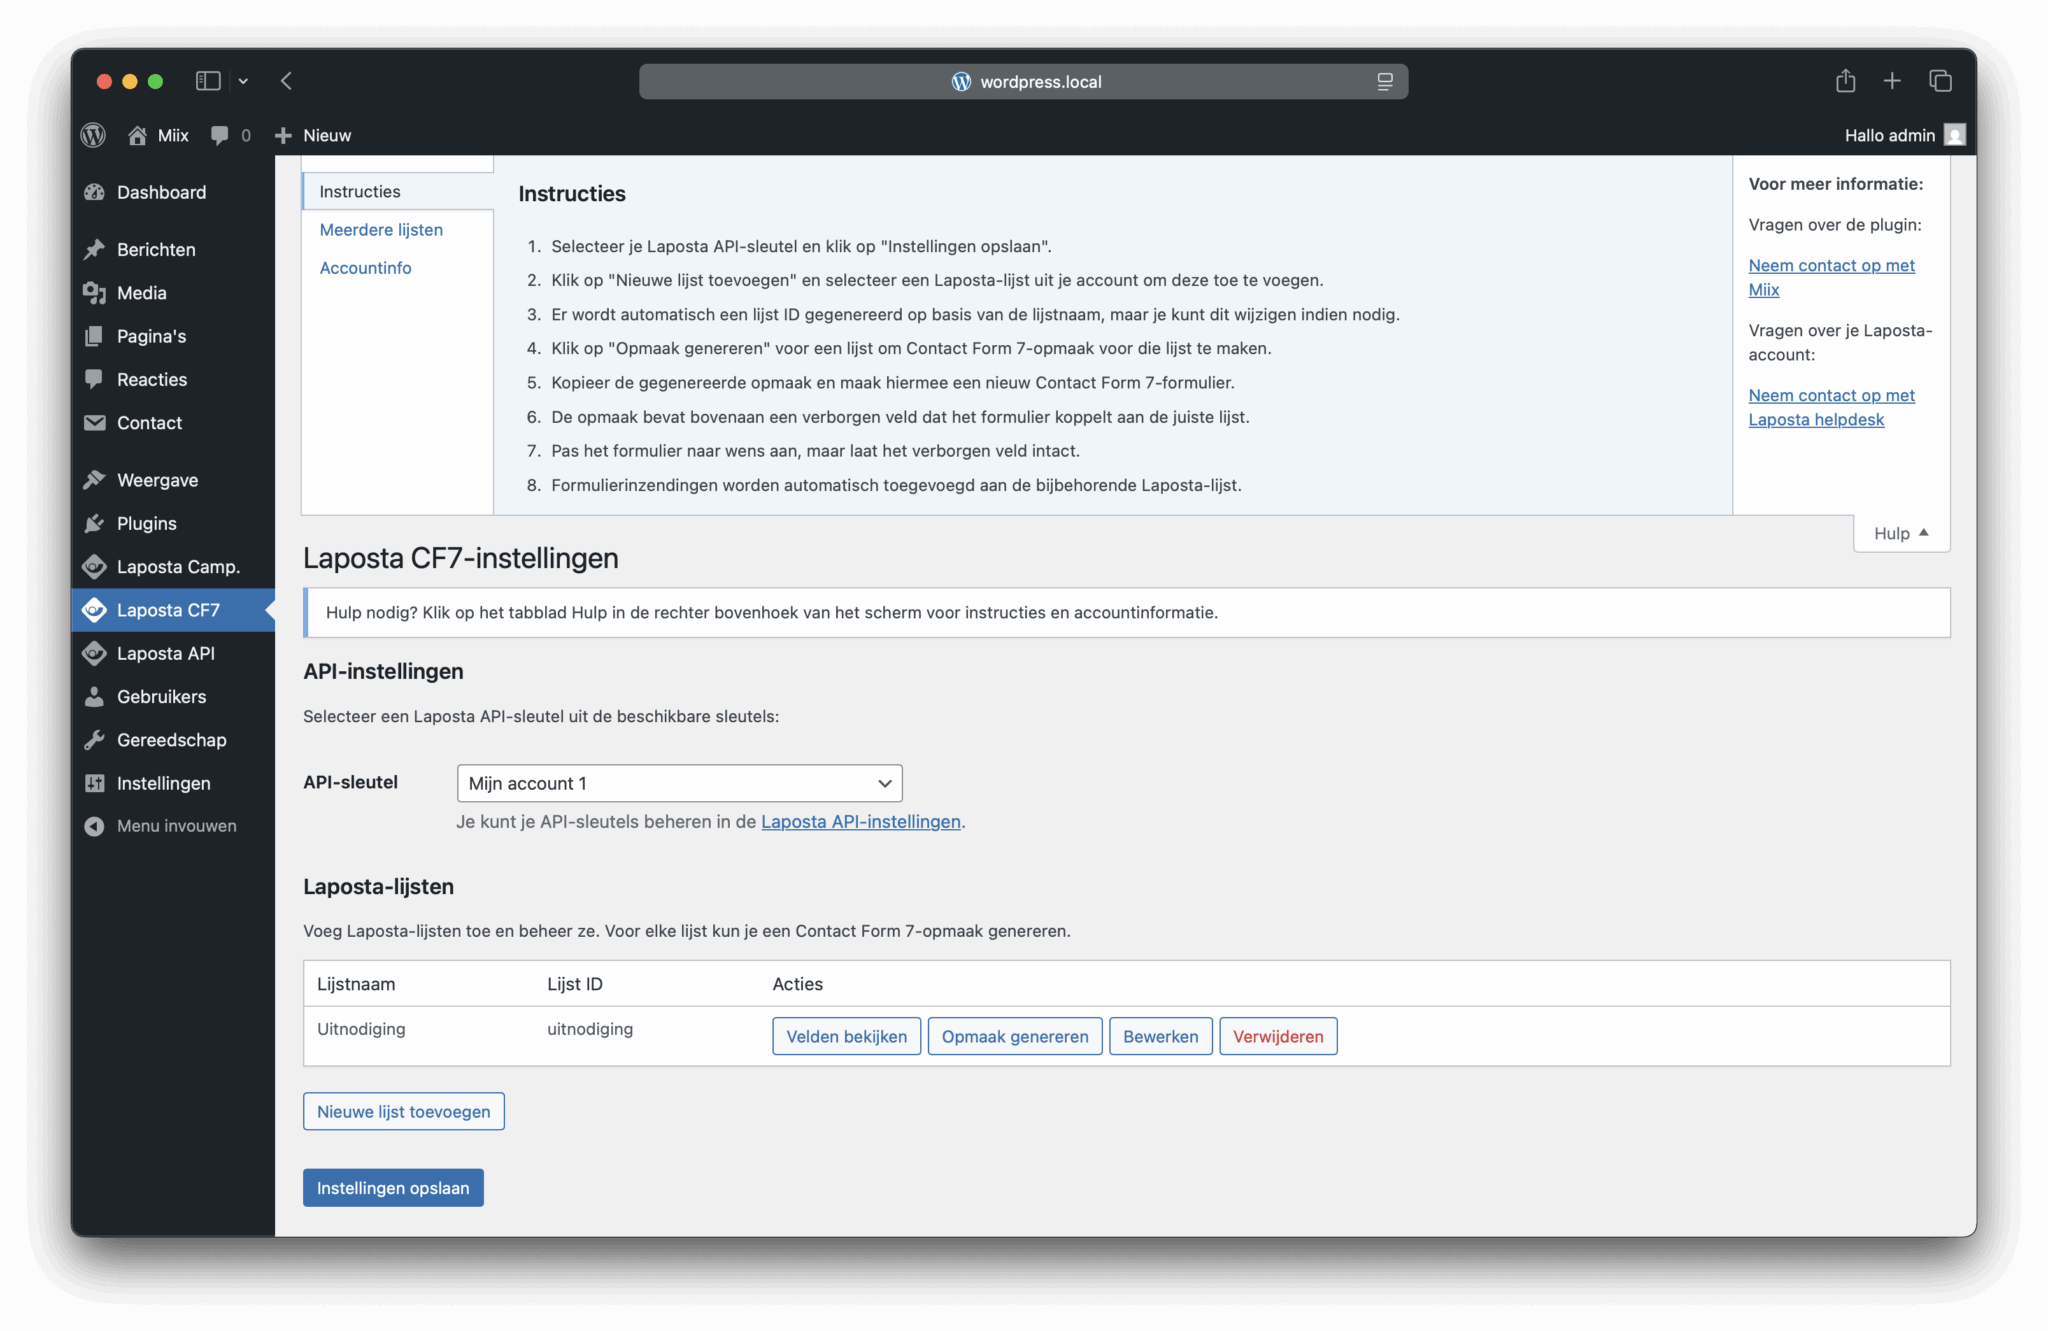Open the Nieuw admin bar menu
The image size is (2048, 1331).
[313, 135]
